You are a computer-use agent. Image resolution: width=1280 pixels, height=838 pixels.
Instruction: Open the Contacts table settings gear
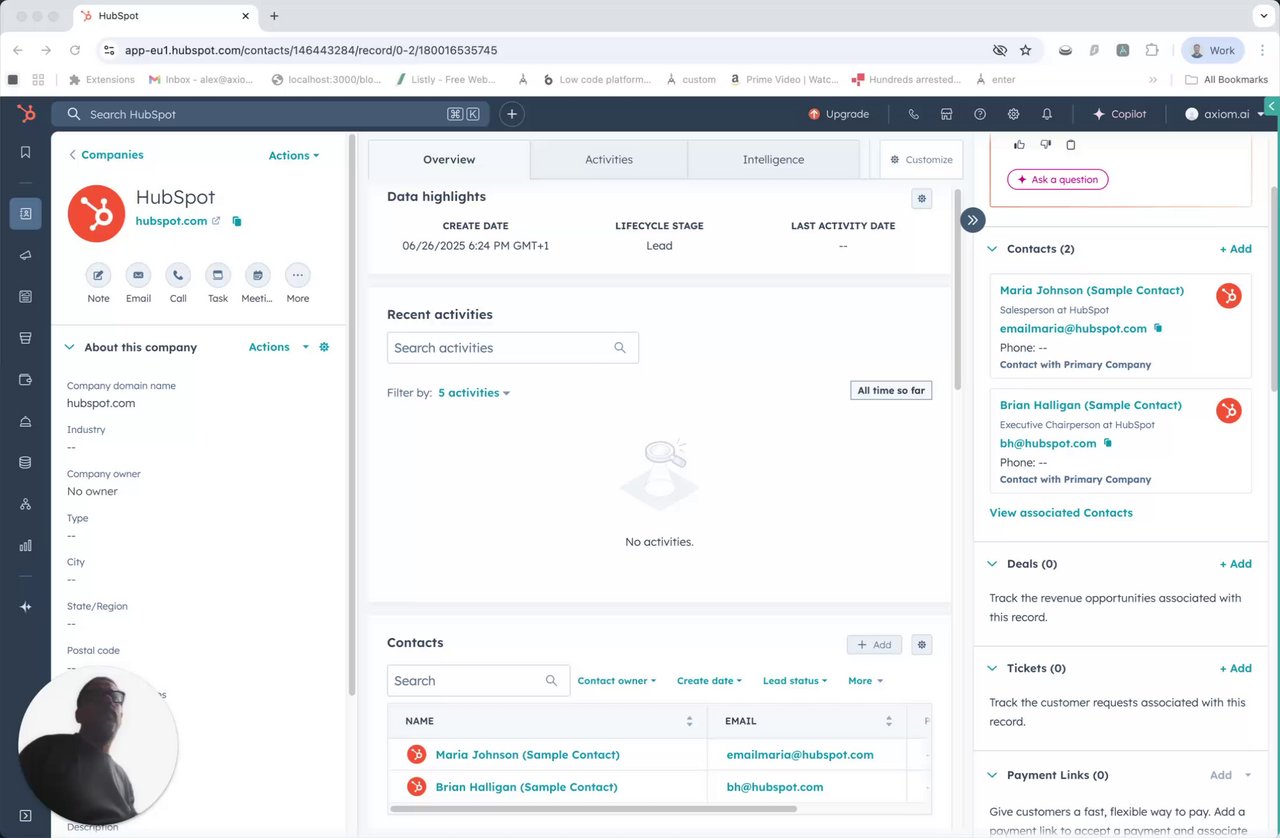[x=922, y=645]
